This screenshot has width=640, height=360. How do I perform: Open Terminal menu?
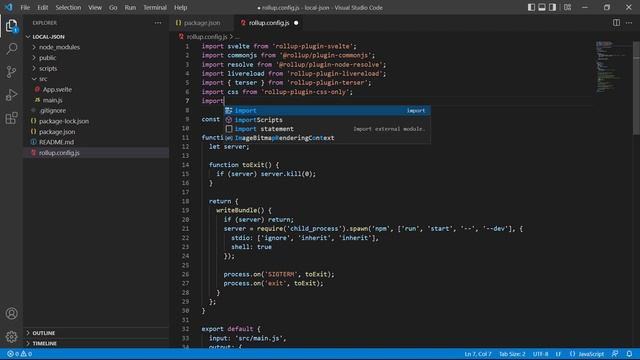point(155,7)
